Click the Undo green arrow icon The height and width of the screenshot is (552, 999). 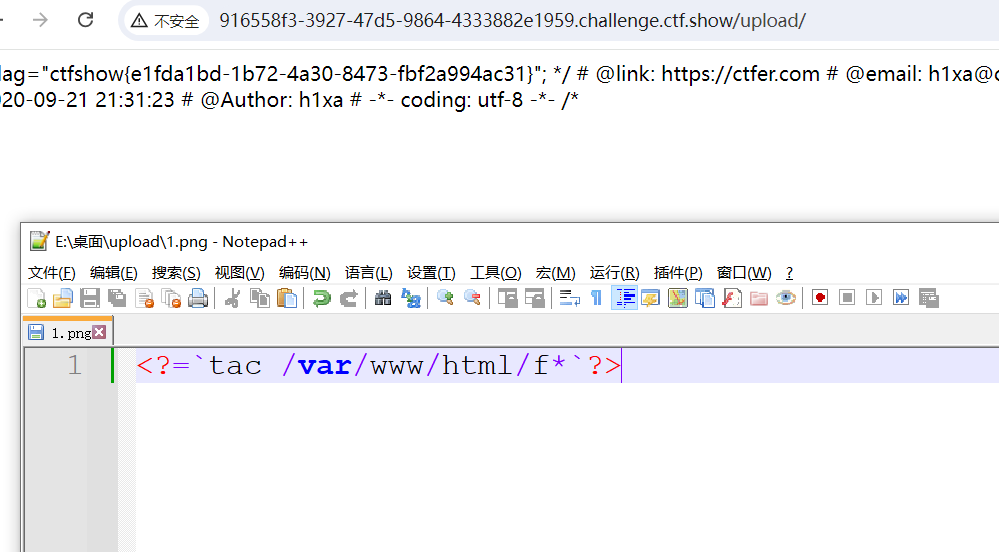321,298
